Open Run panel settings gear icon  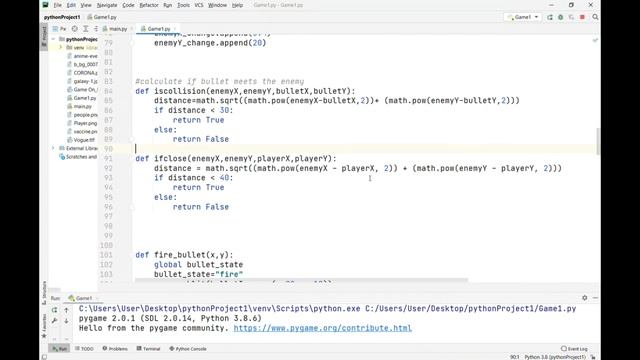584,298
